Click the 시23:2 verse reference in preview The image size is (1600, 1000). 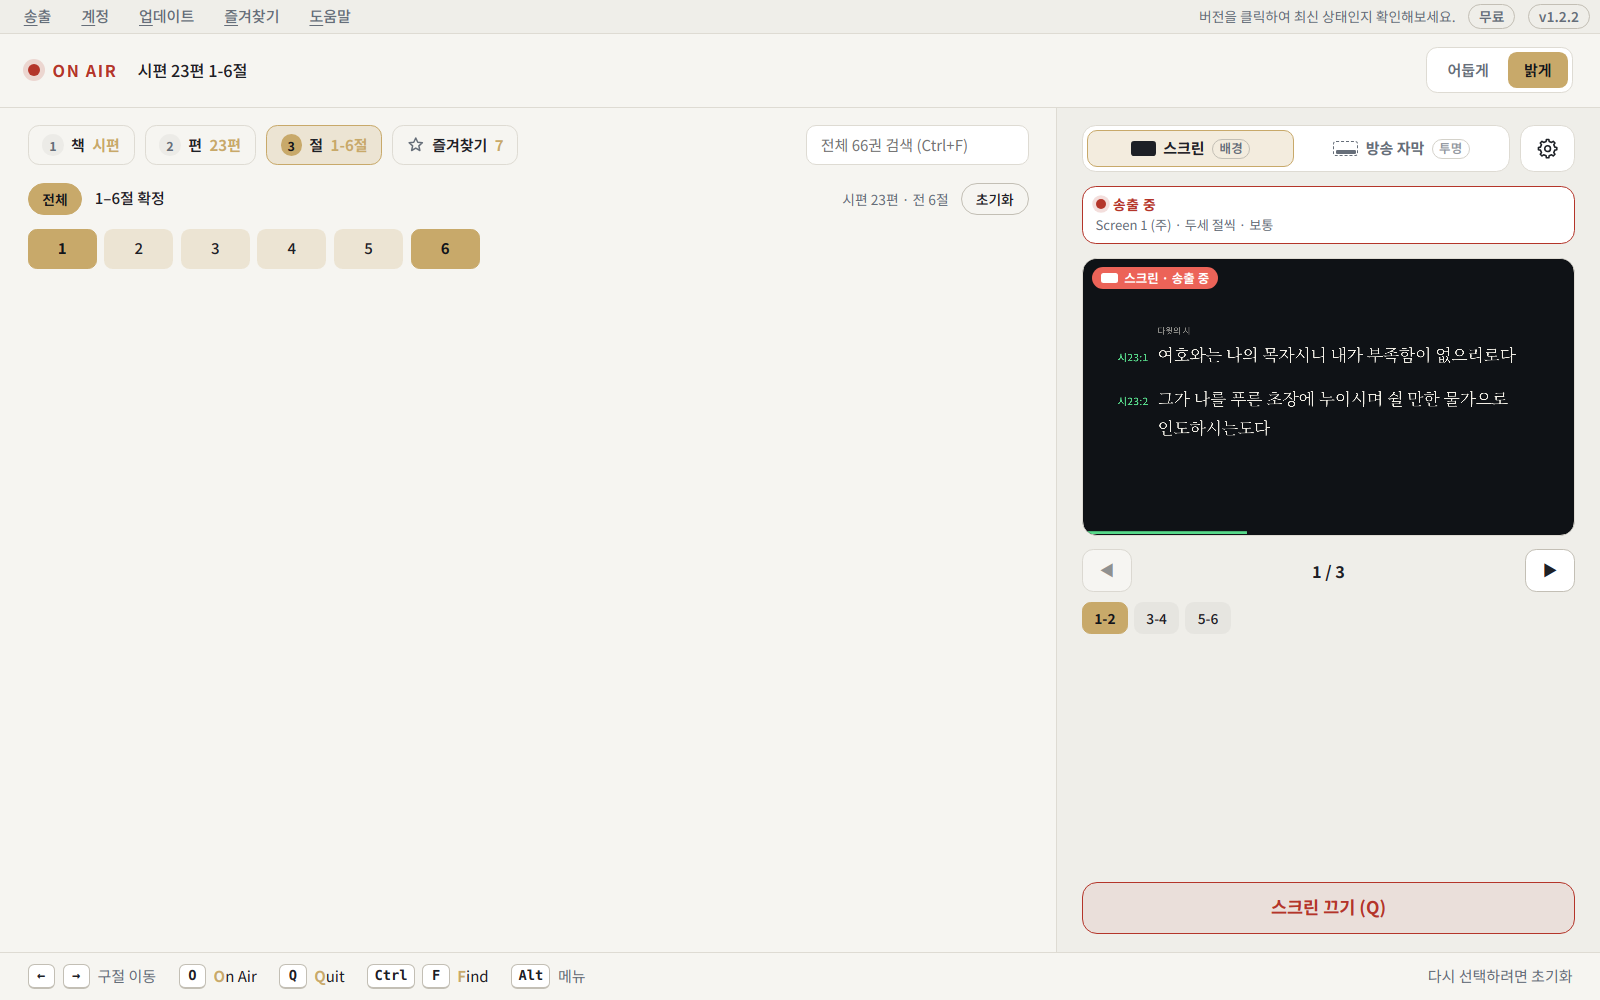coord(1133,401)
